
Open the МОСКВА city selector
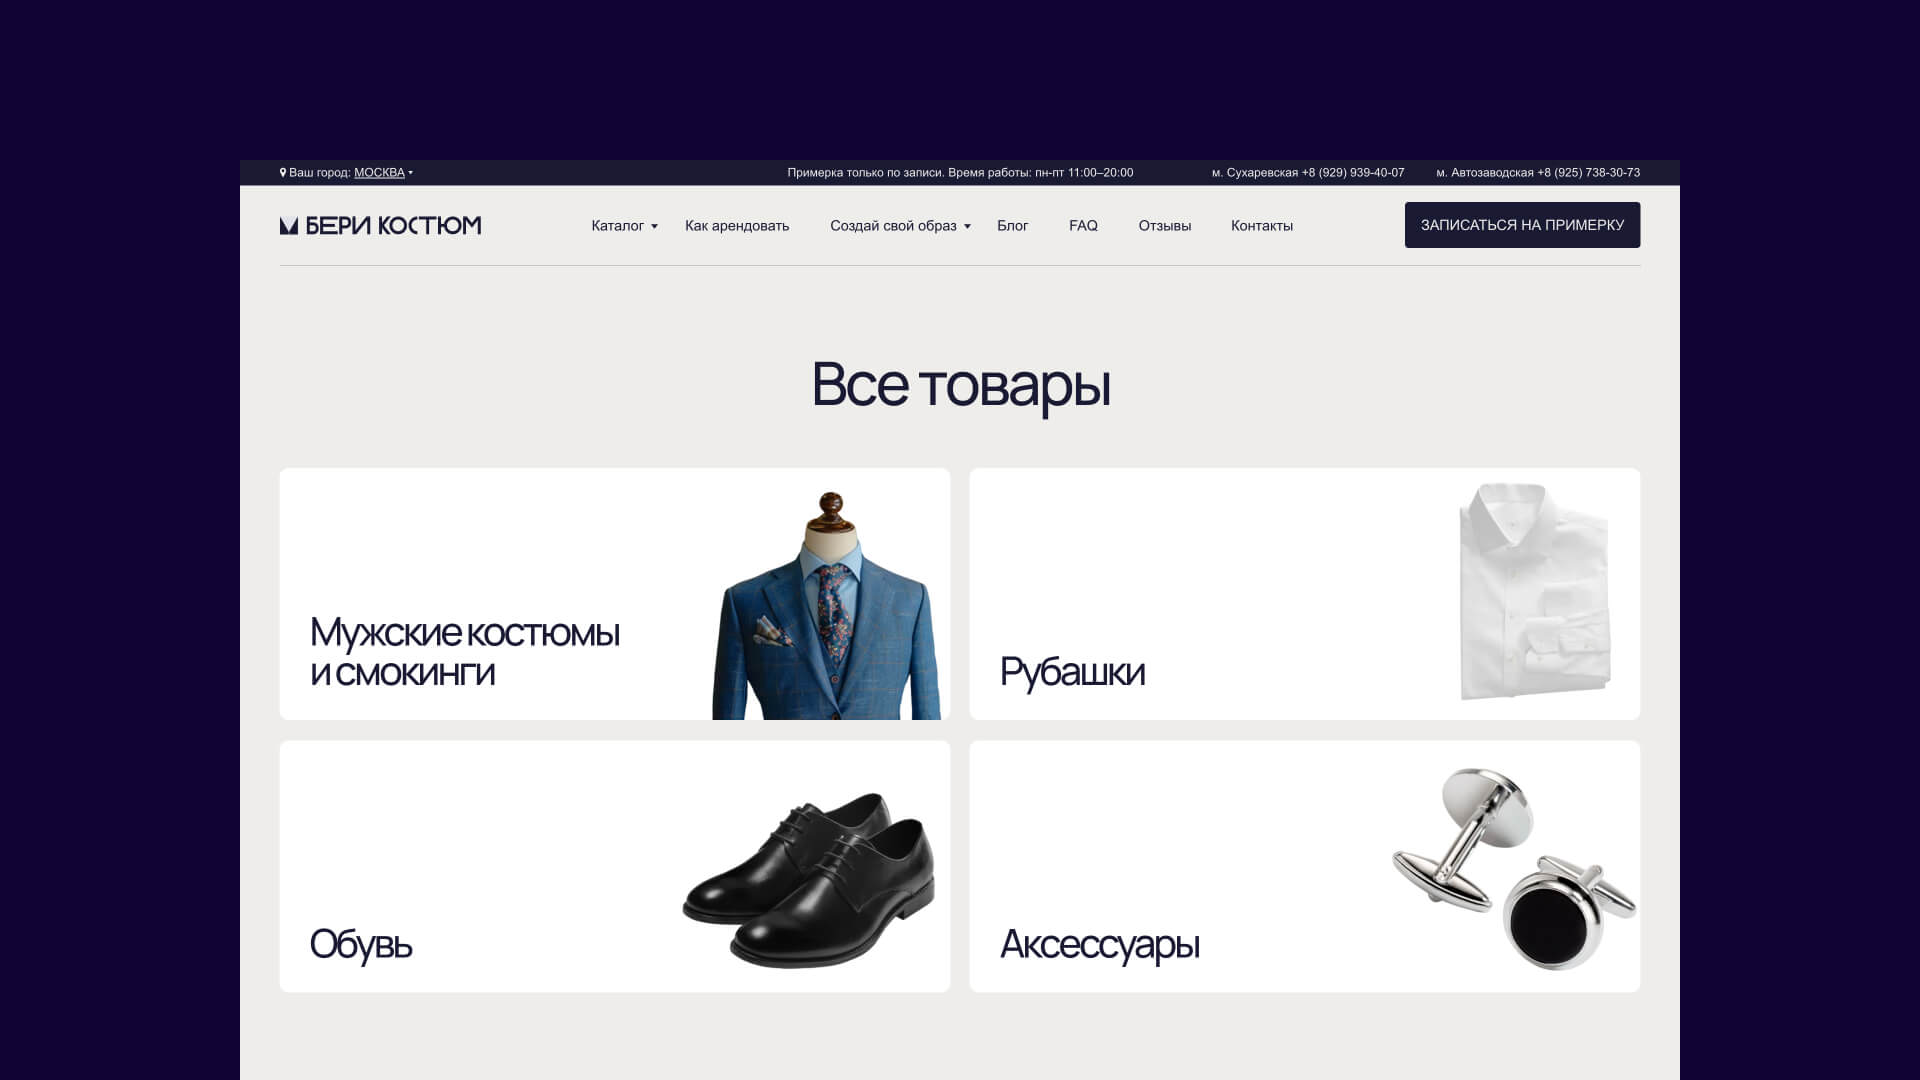[x=379, y=173]
